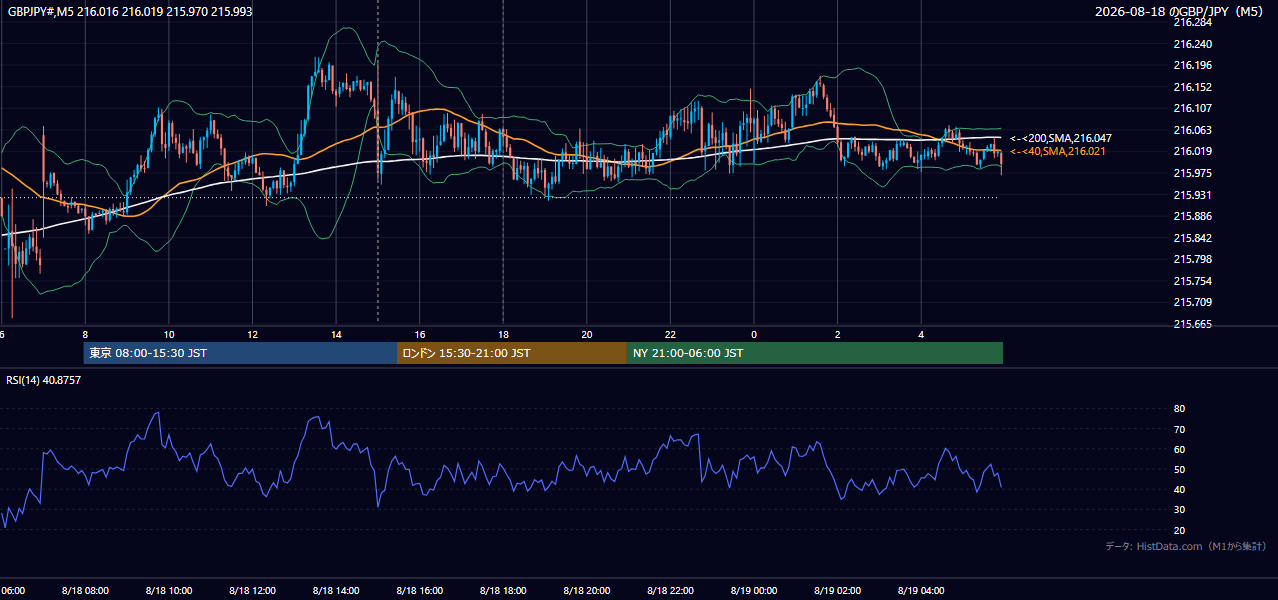Image resolution: width=1278 pixels, height=600 pixels.
Task: Click price axis value 215.798
Action: pyautogui.click(x=1192, y=260)
